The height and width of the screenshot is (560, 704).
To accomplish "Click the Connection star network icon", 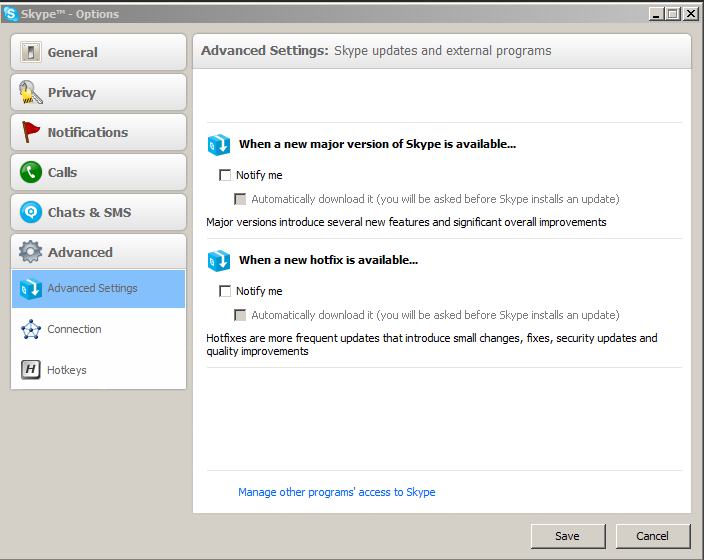I will (31, 329).
